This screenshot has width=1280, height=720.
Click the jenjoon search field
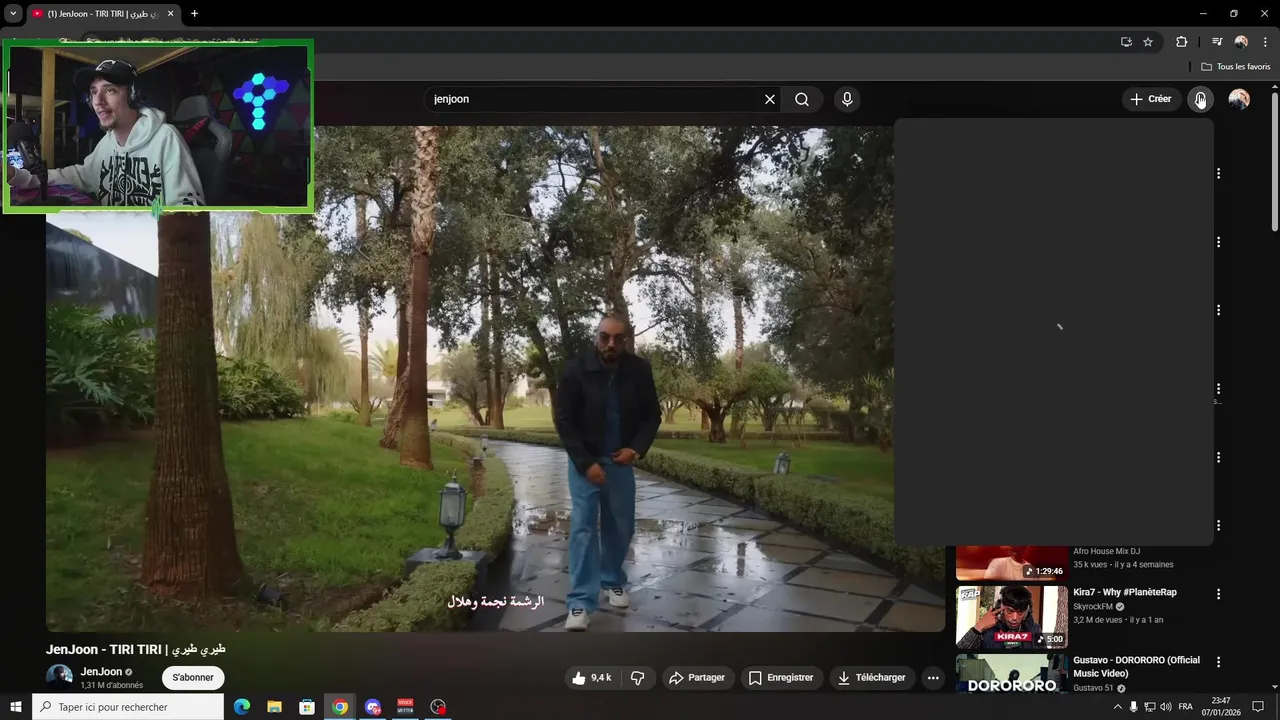click(x=594, y=99)
